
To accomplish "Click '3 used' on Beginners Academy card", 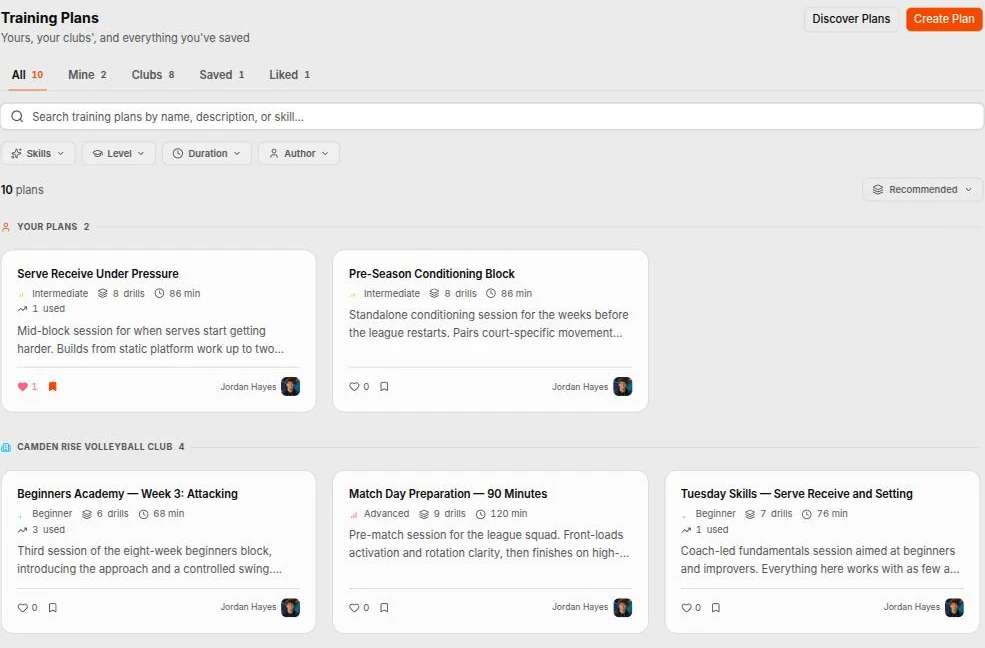I will click(x=49, y=530).
